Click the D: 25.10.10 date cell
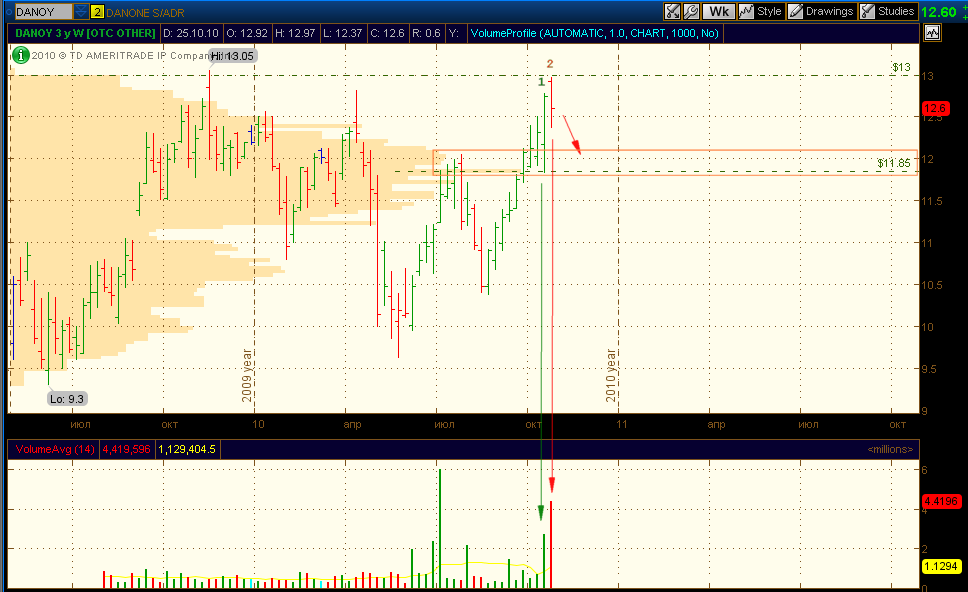Viewport: 968px width, 592px height. coord(191,33)
